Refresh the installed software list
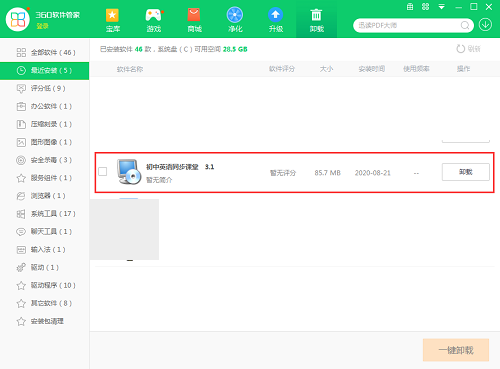The height and width of the screenshot is (369, 500). tap(468, 49)
